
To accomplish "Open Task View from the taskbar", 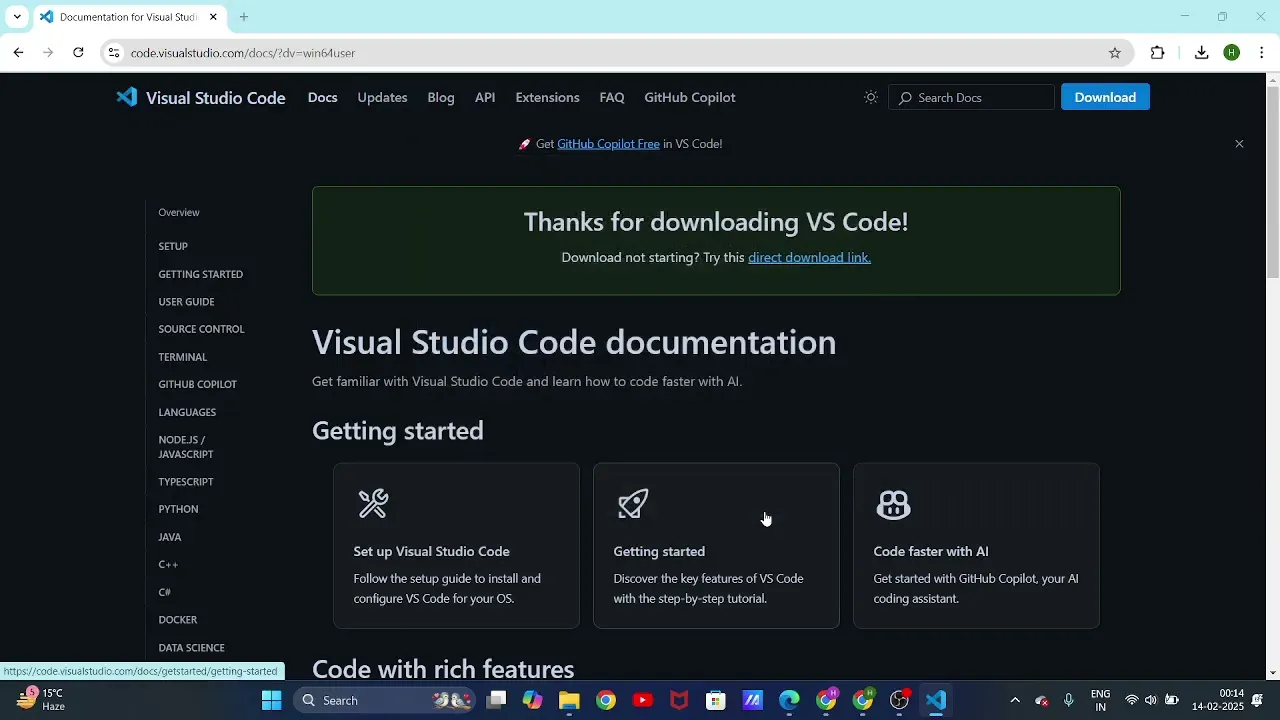I will click(496, 700).
